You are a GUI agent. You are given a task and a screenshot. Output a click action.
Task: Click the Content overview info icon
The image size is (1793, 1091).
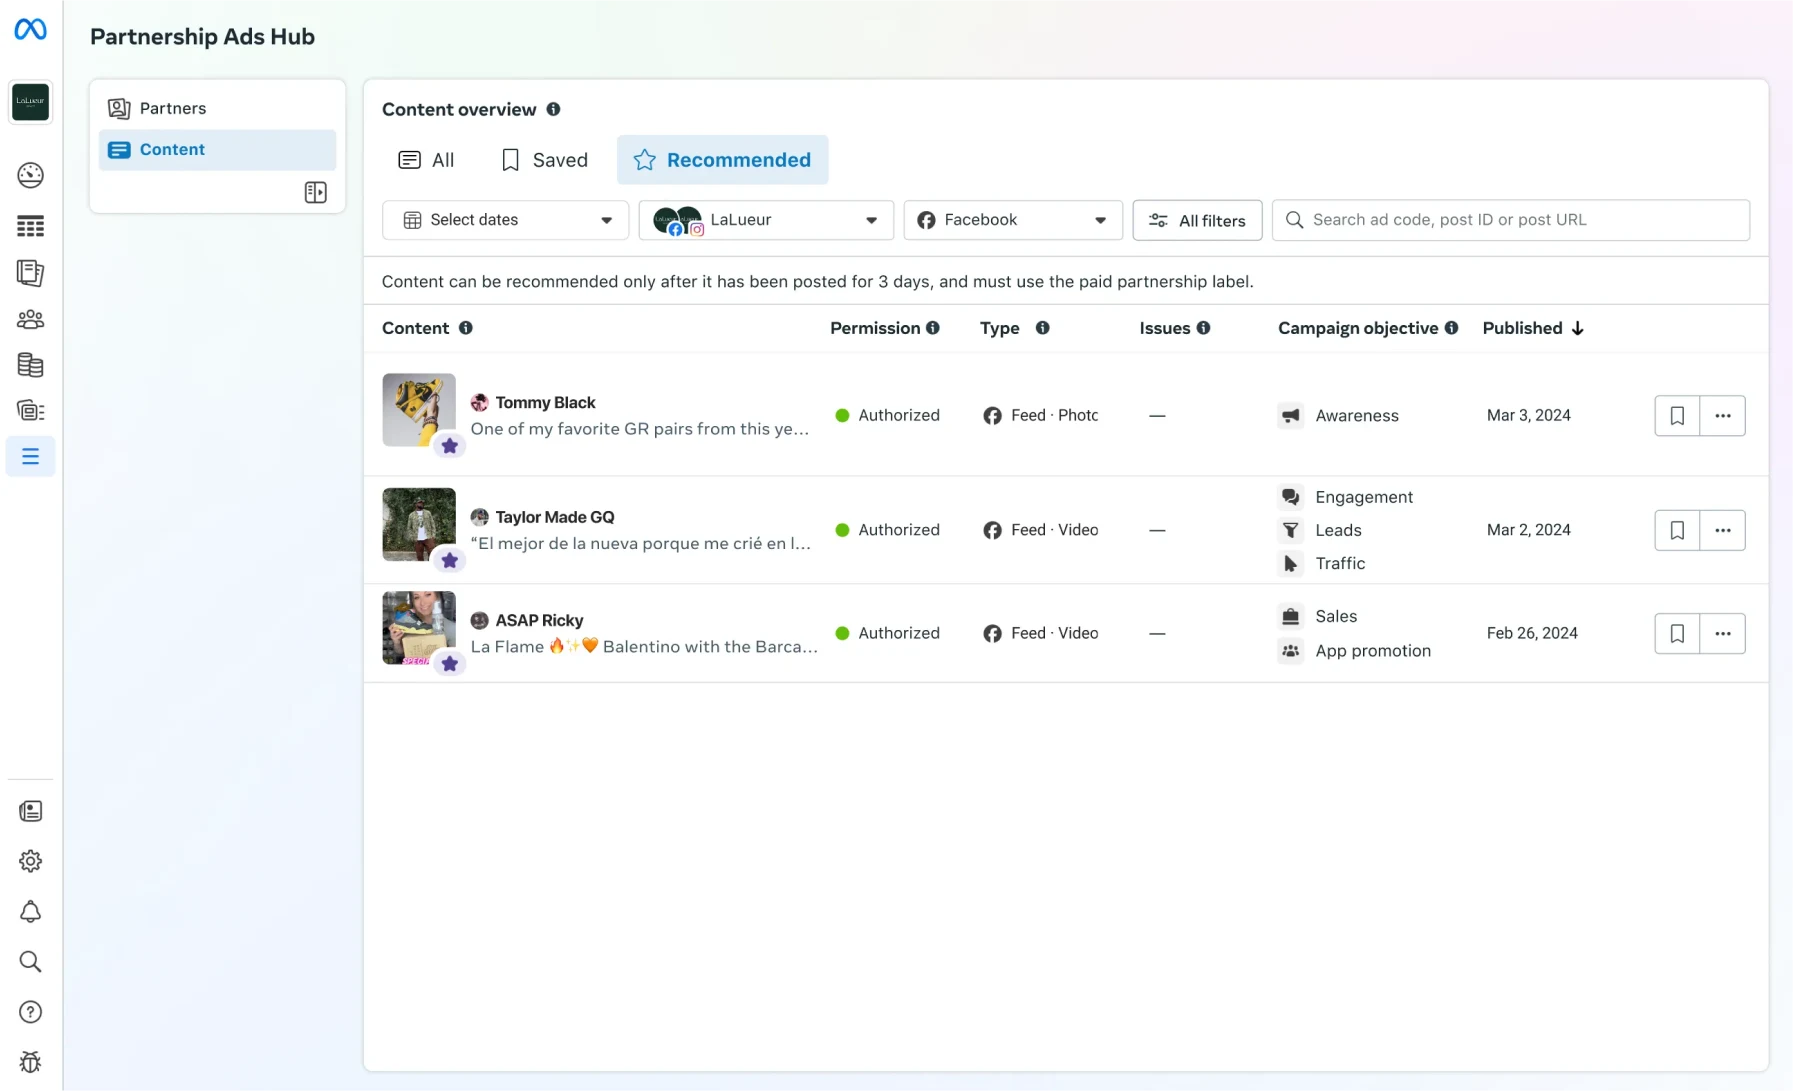coord(553,109)
